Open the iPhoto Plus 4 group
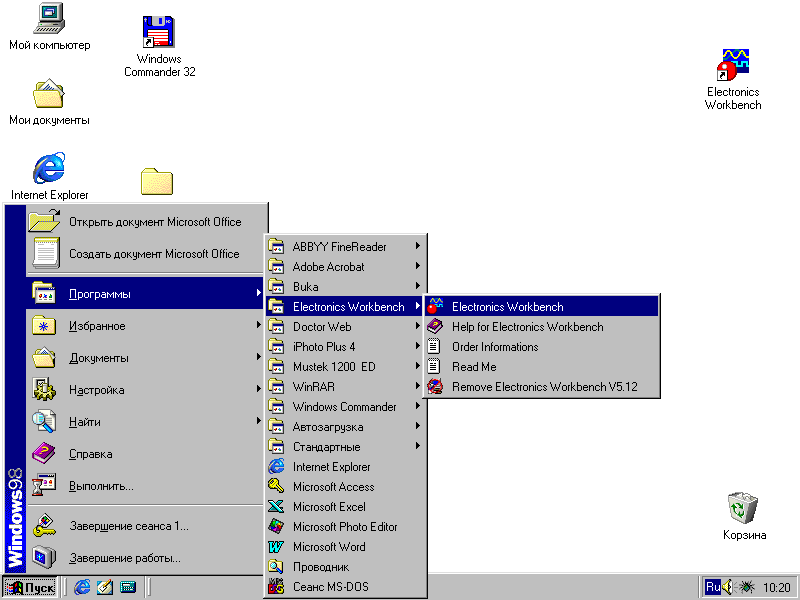Viewport: 800px width, 600px height. click(x=345, y=346)
